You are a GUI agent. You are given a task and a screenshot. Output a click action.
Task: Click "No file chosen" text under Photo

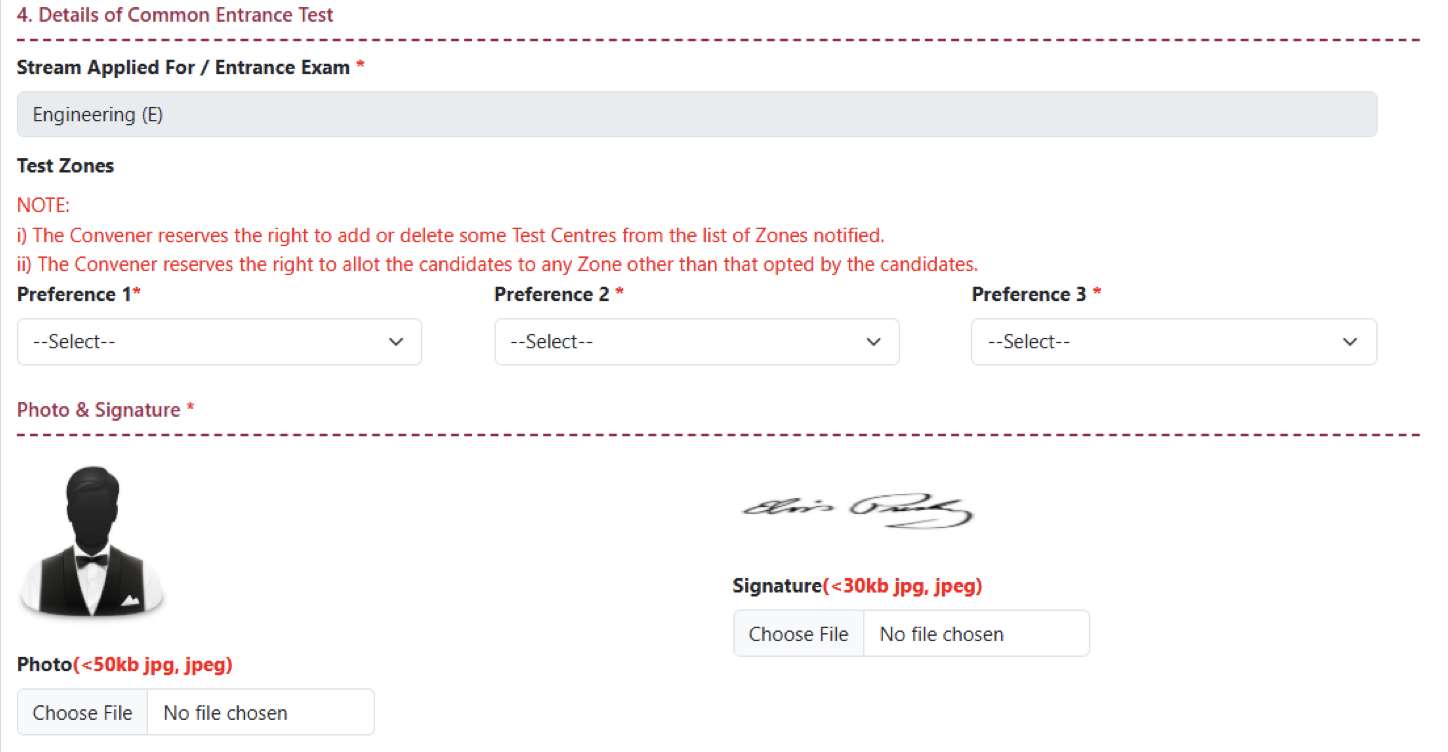[x=225, y=713]
